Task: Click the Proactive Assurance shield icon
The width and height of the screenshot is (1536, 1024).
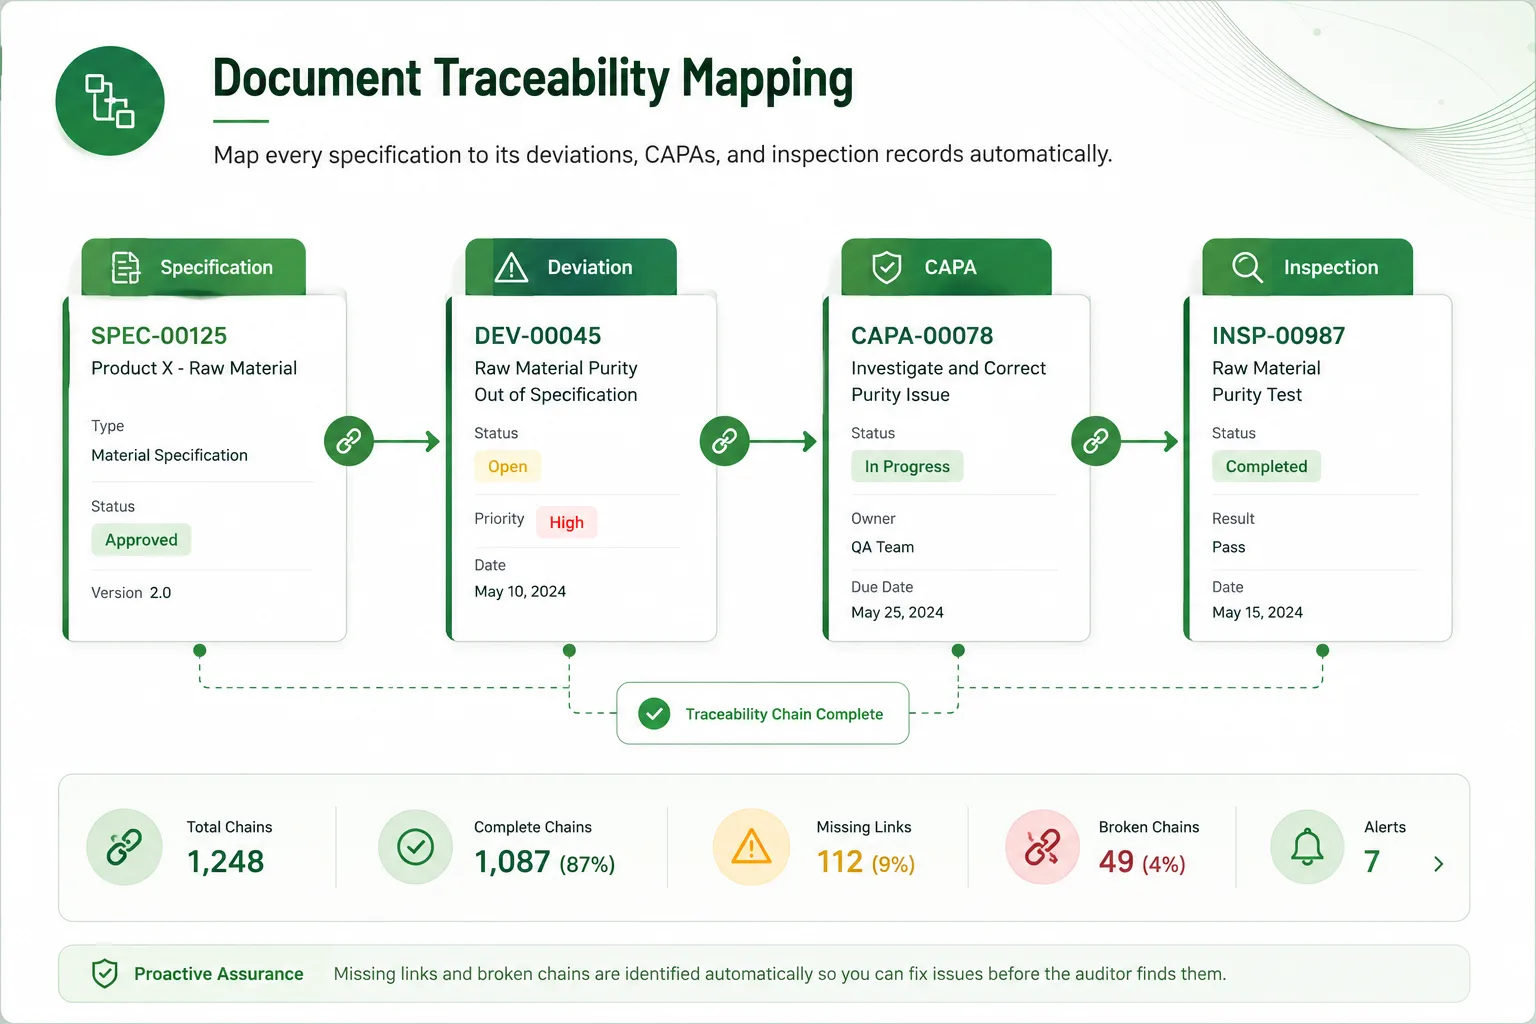Action: [105, 973]
